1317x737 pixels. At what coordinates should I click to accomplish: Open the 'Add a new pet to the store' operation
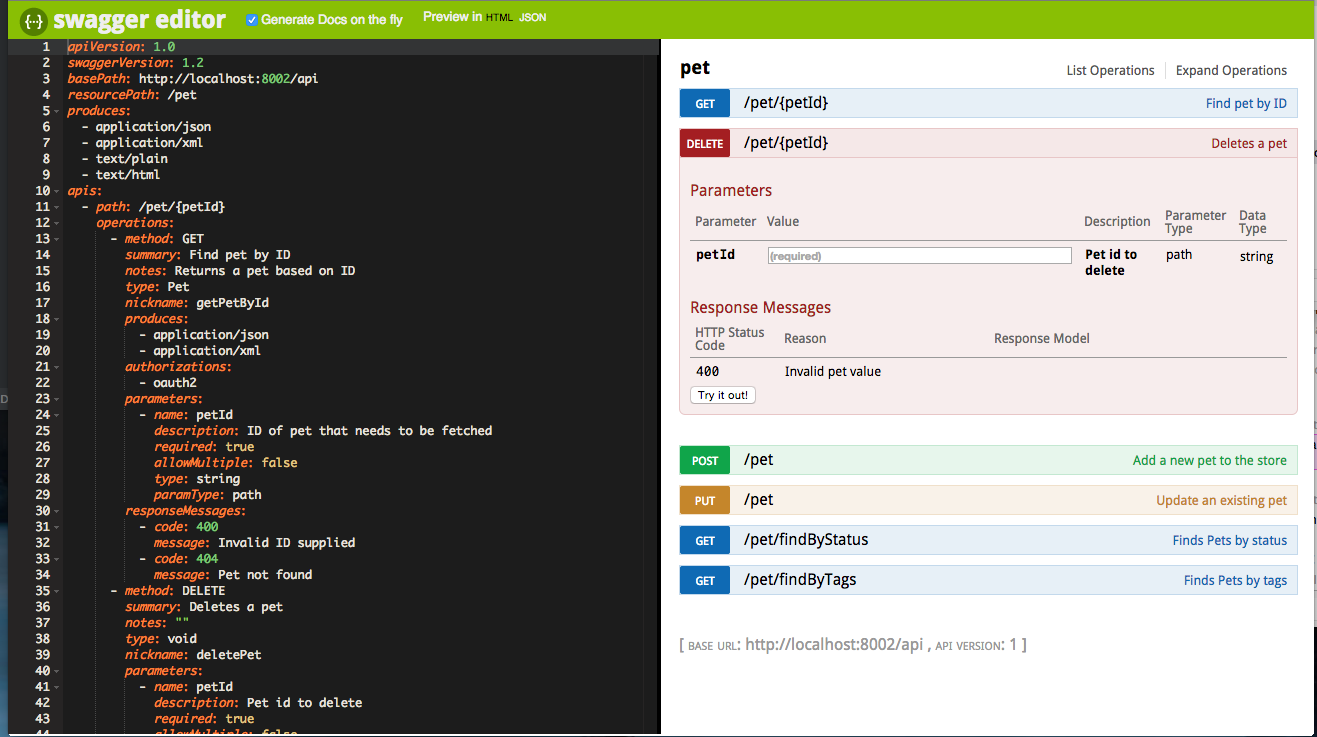(x=1209, y=460)
